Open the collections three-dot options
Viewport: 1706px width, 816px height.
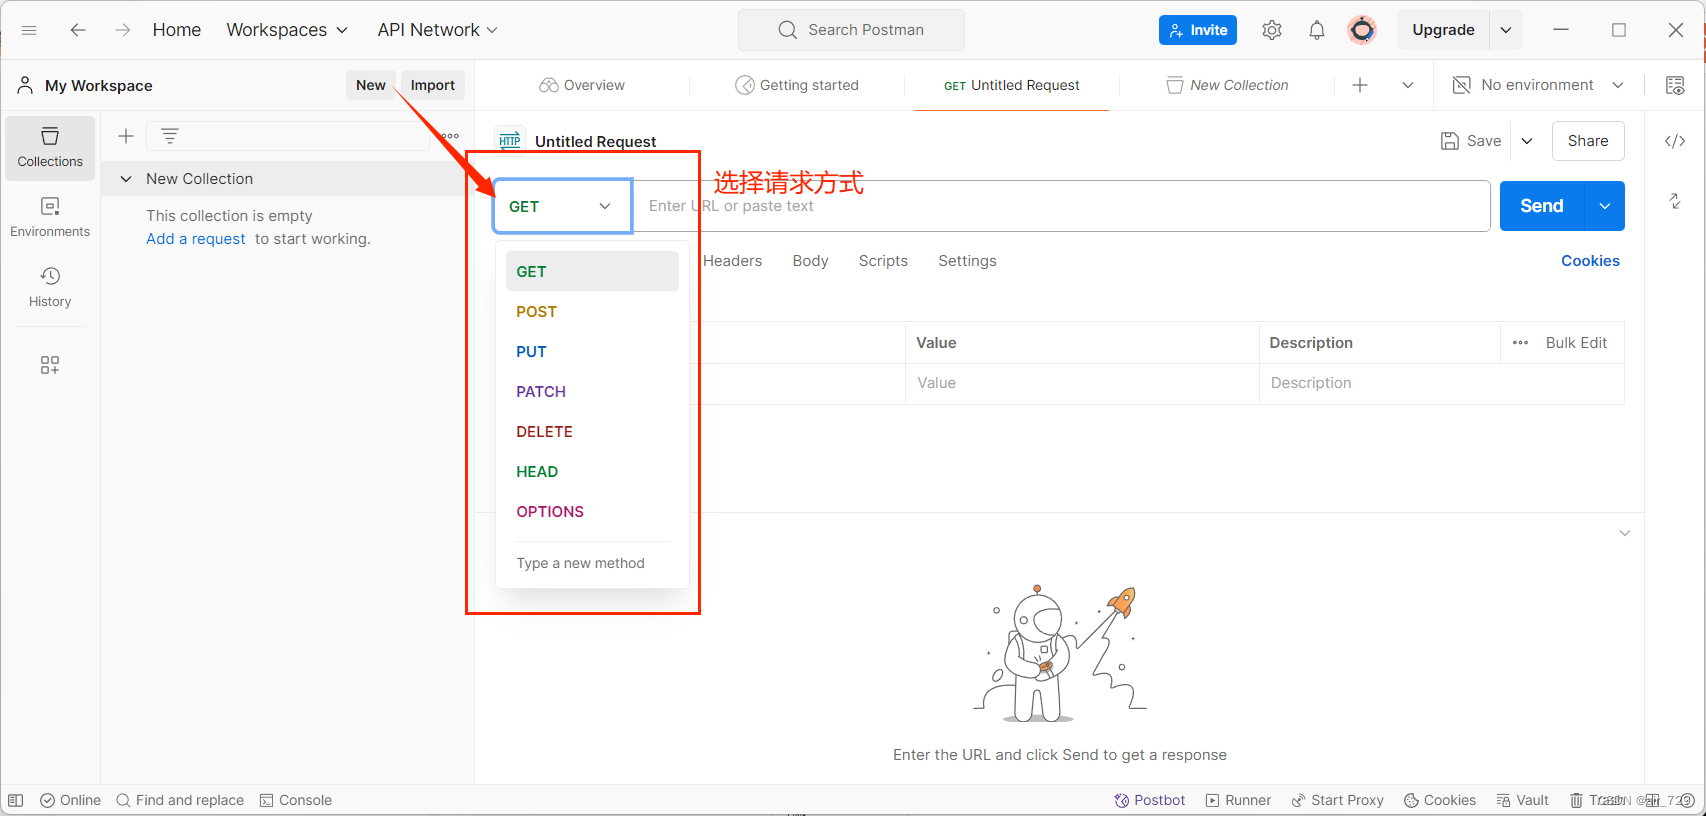tap(451, 136)
